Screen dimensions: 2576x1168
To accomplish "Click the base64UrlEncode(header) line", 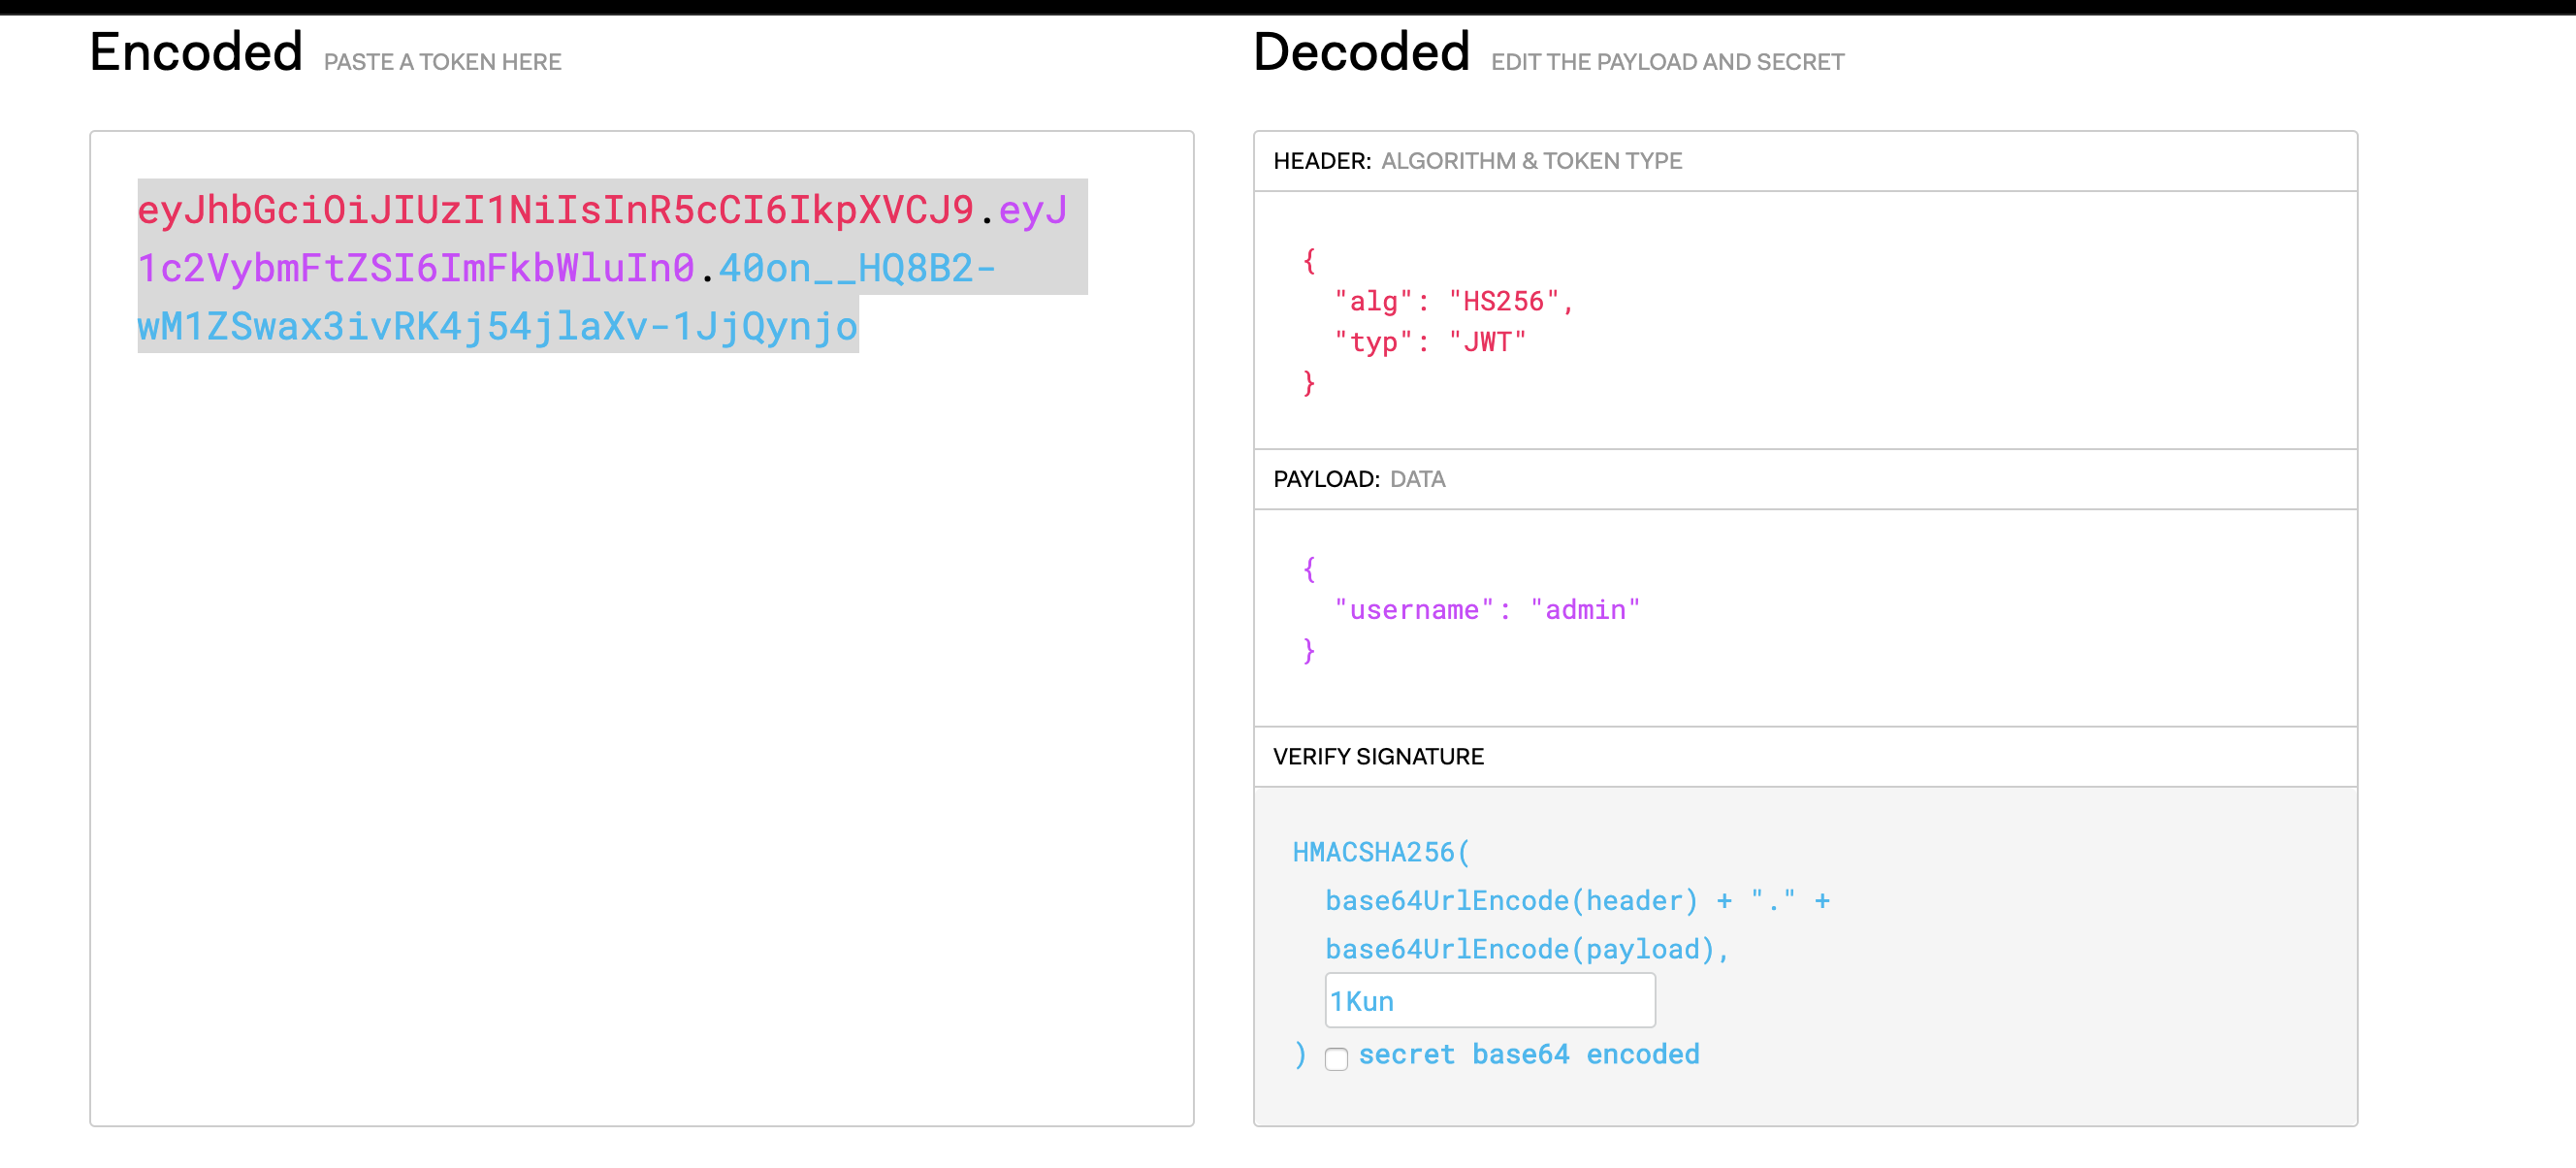I will 1510,900.
